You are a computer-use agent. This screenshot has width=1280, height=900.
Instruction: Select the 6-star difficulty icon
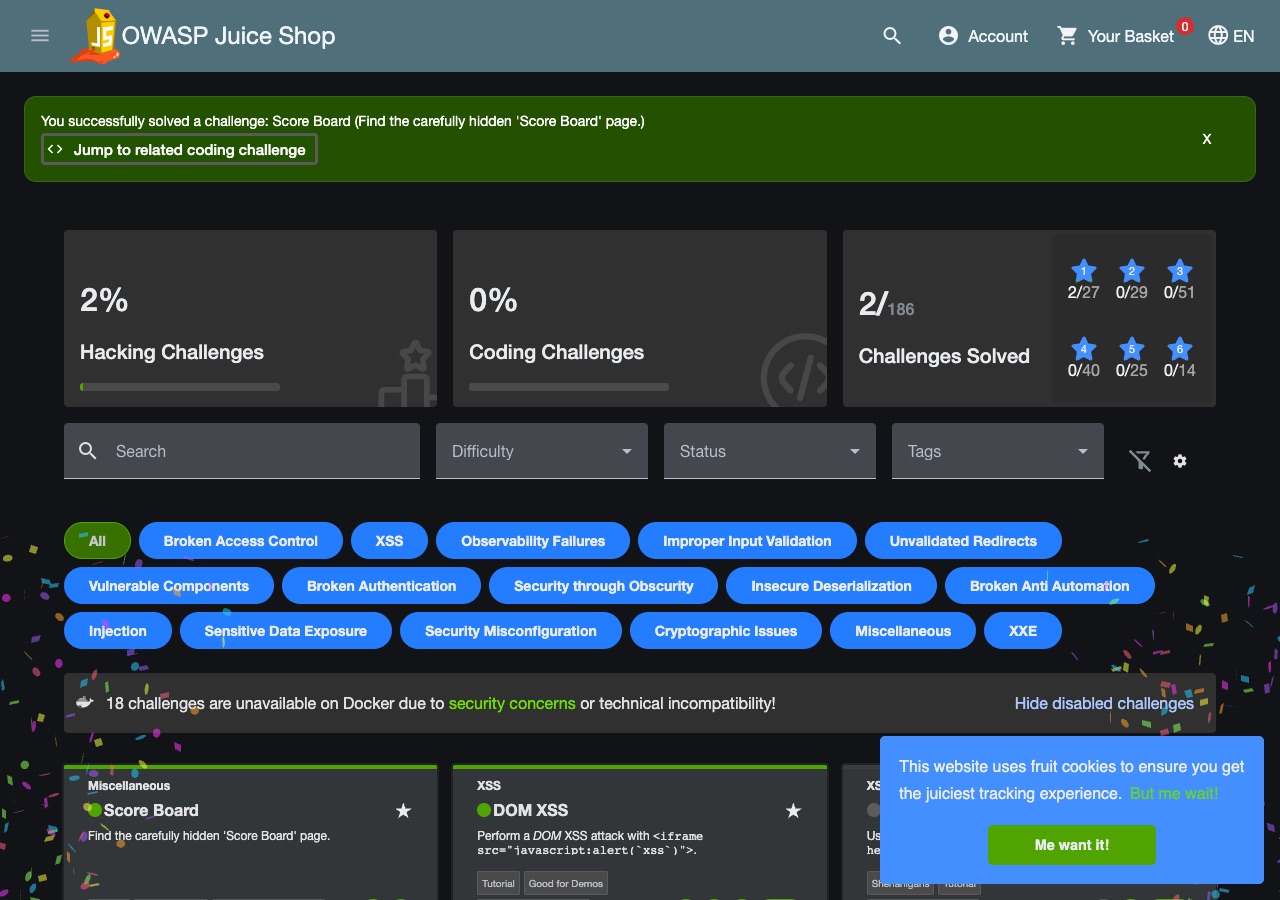(1180, 349)
